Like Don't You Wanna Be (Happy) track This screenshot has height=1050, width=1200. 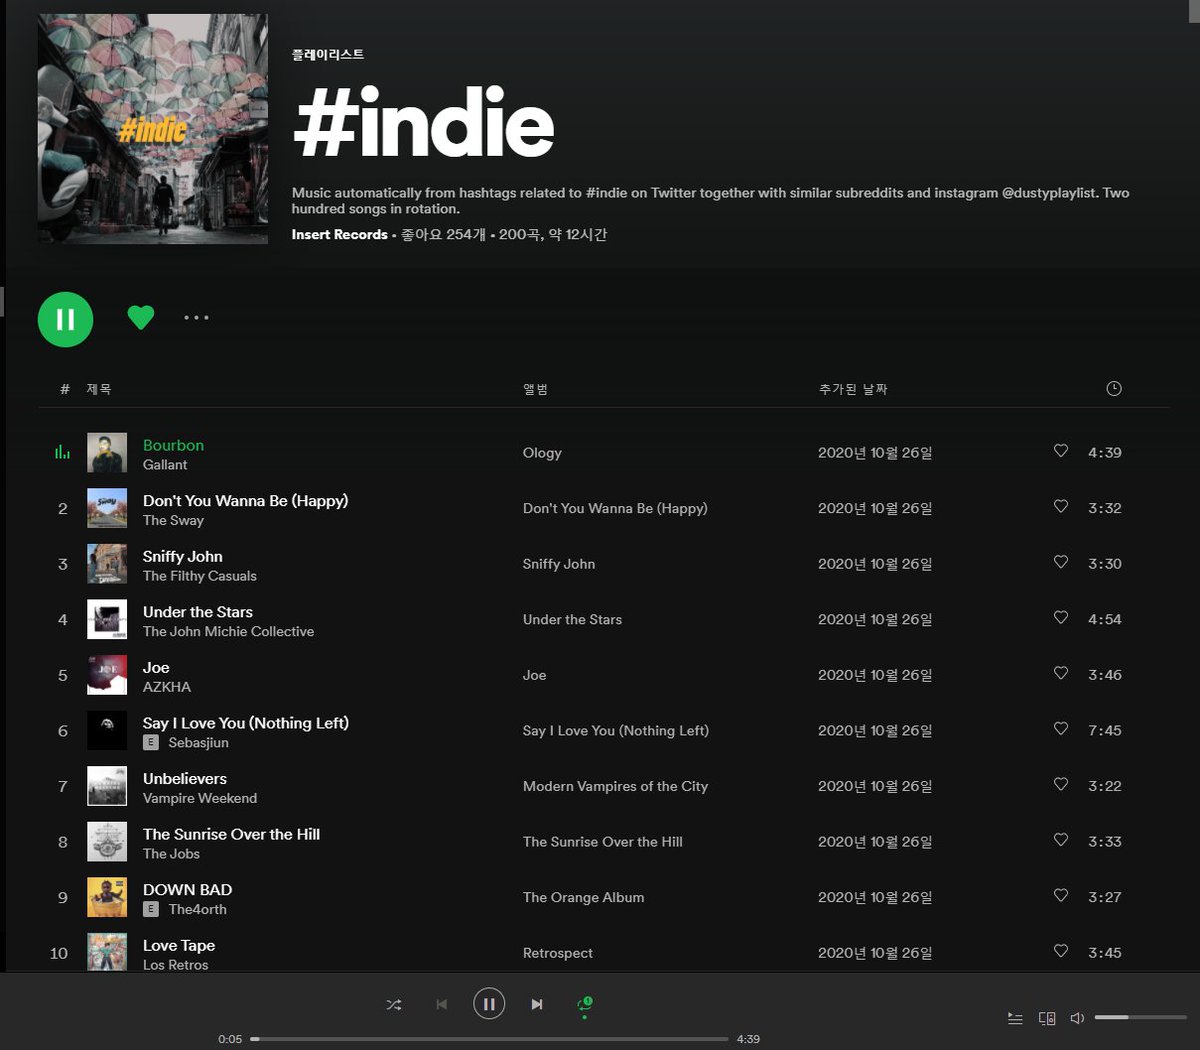point(1061,506)
